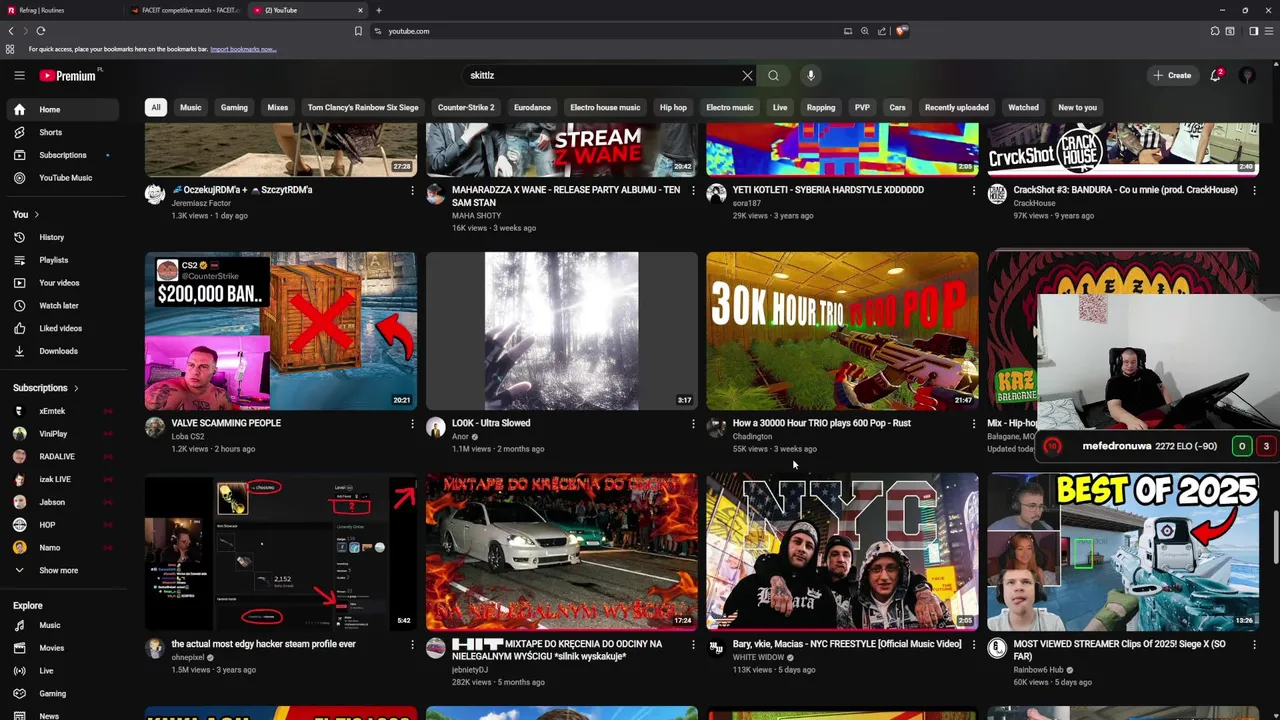Open title 'the actual most edgy hacker steam profile ever'

[263, 644]
